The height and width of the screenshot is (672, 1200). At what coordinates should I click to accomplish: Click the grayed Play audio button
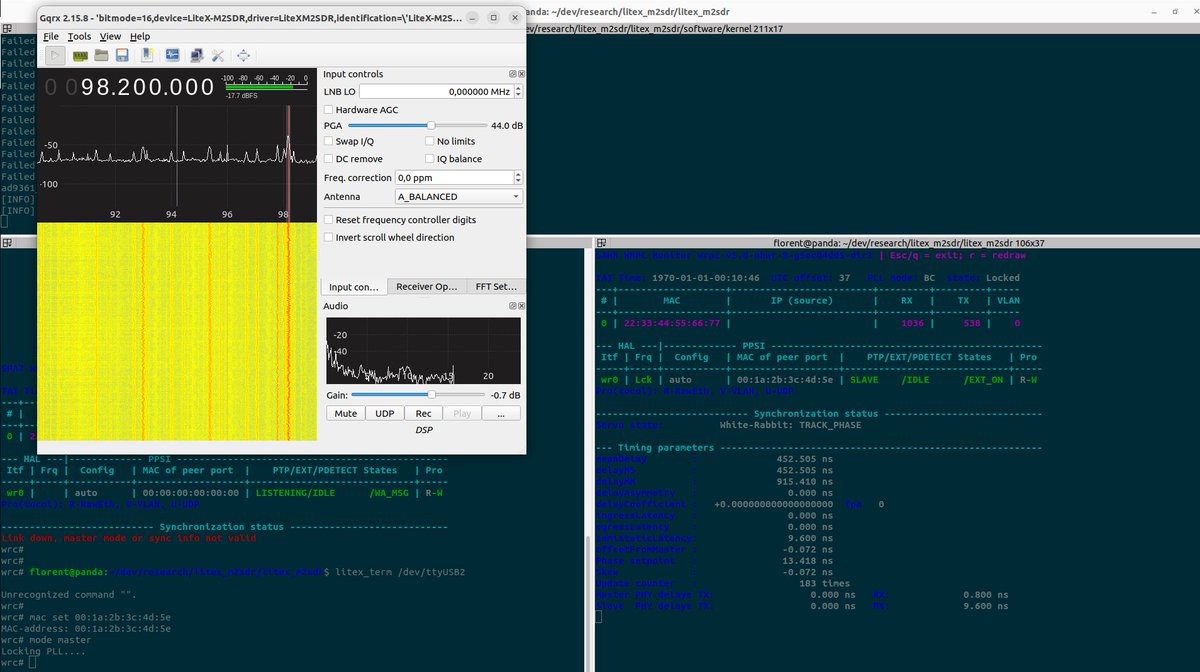pos(462,413)
